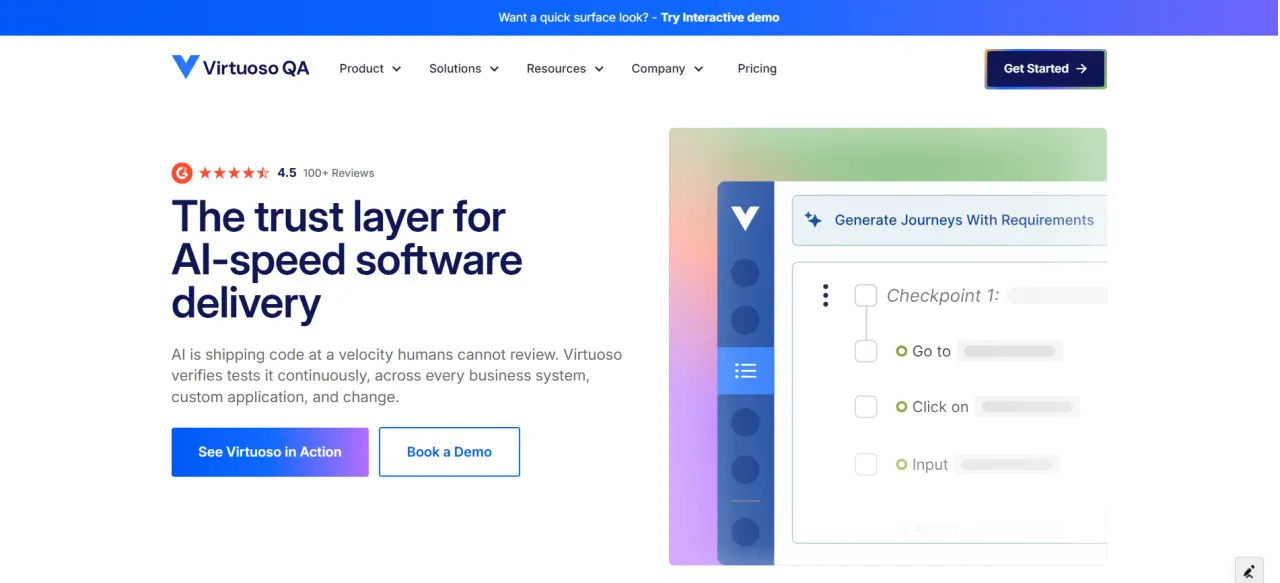Viewport: 1280px width, 583px height.
Task: Click the sparkle icon beside Generate Journeys
Action: [814, 220]
